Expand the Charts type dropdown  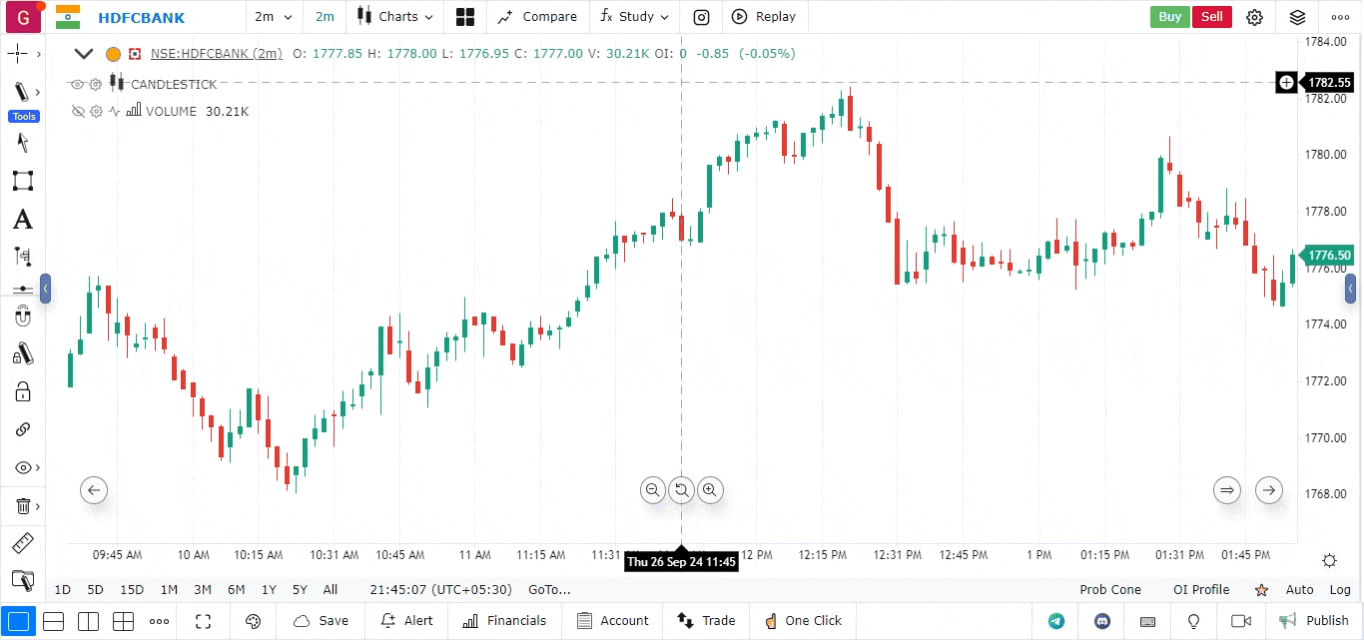click(397, 17)
